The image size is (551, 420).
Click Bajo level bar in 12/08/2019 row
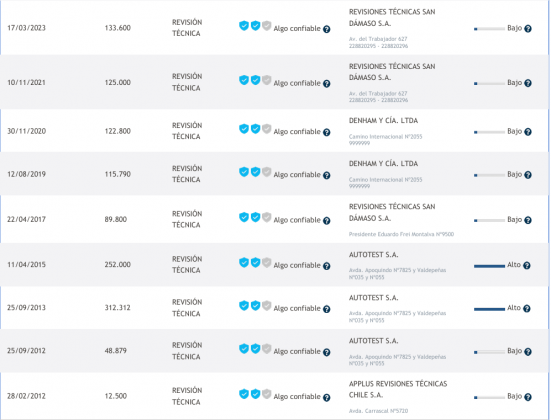coord(489,175)
